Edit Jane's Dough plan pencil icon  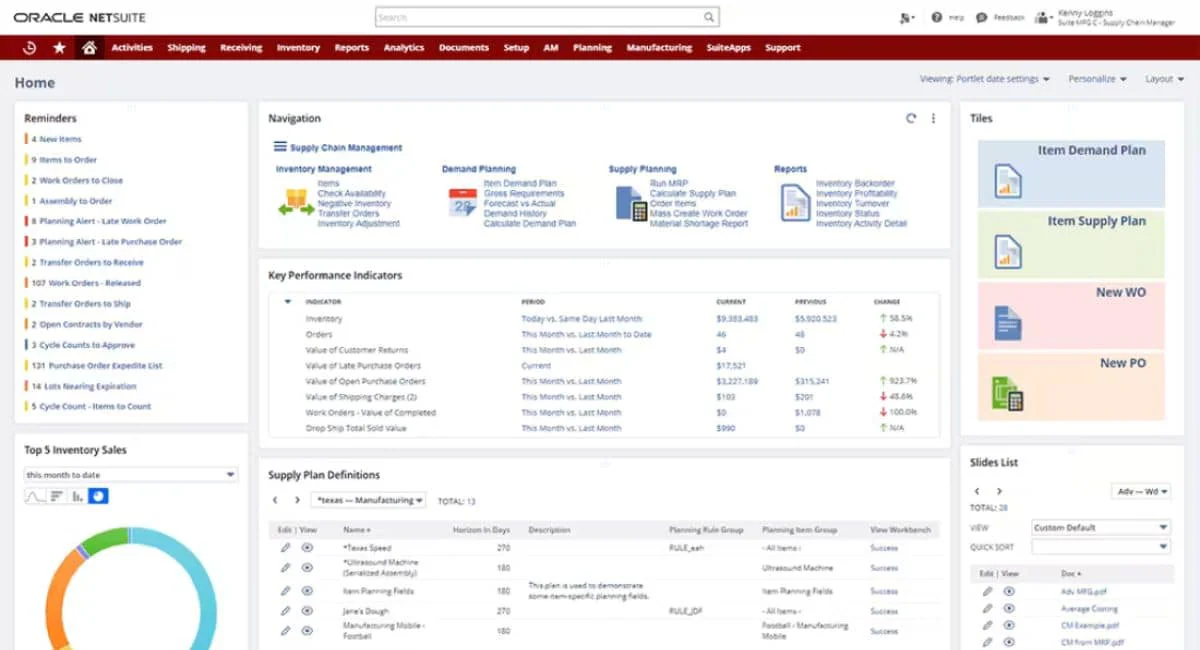[x=285, y=610]
